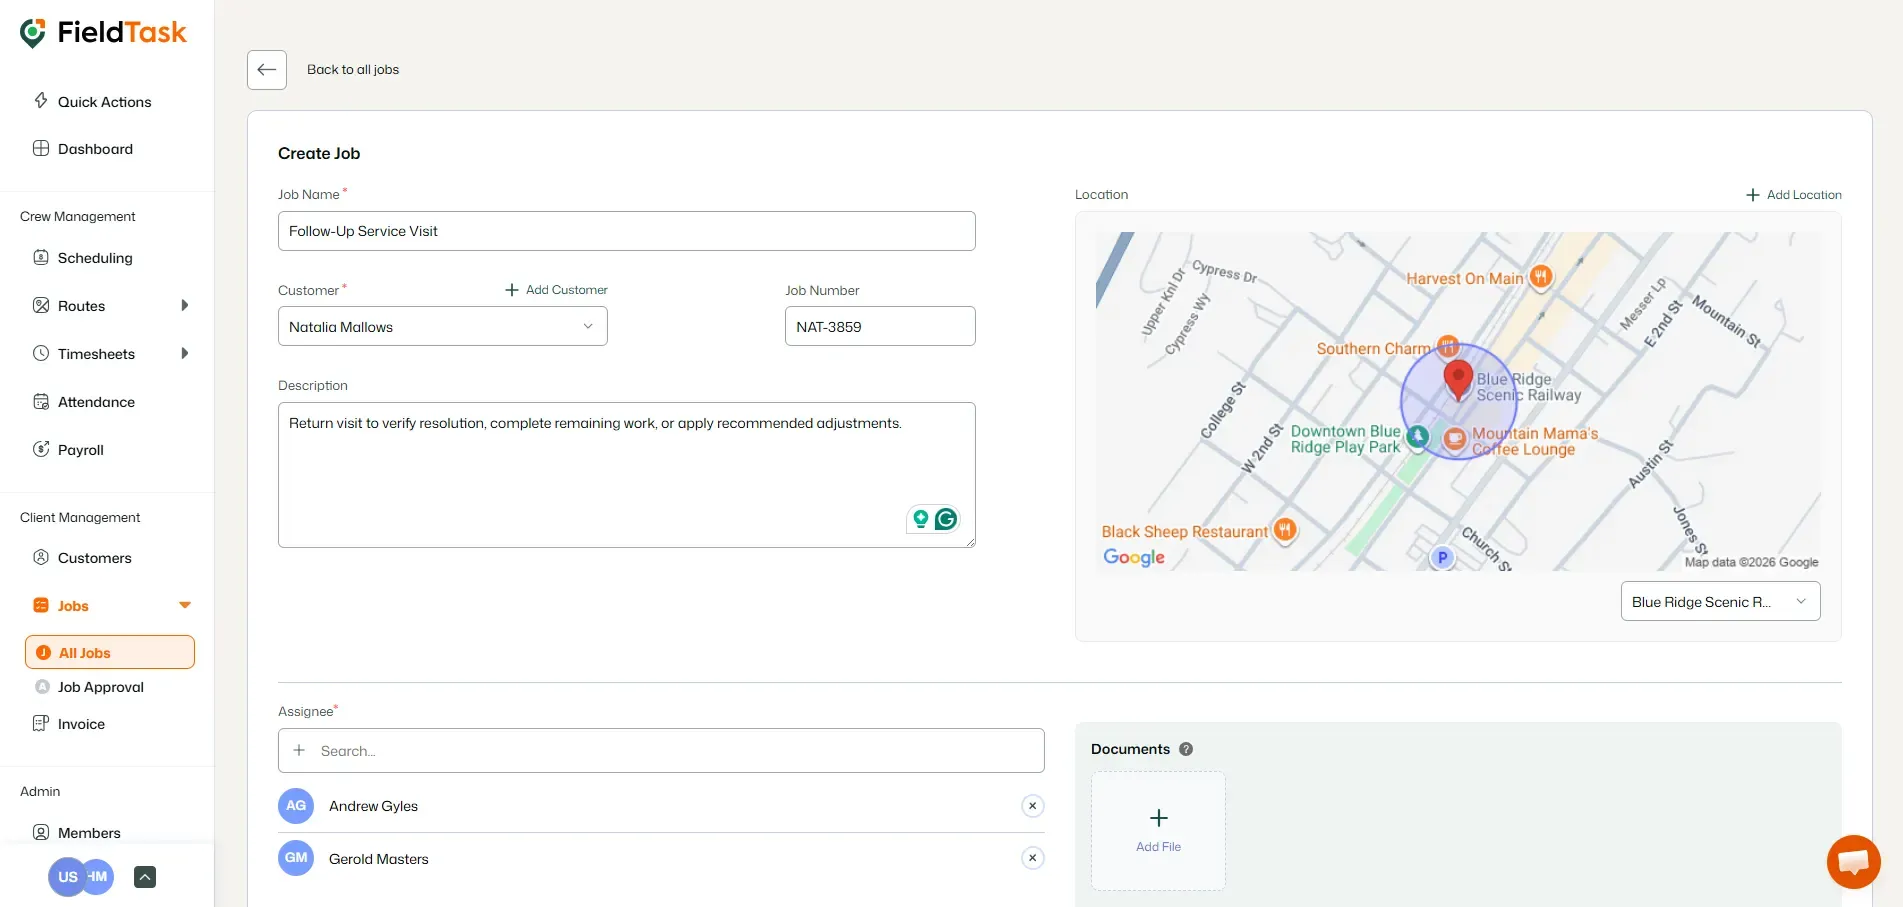Click the plus icon in Assignee search
The image size is (1903, 907).
coord(299,750)
